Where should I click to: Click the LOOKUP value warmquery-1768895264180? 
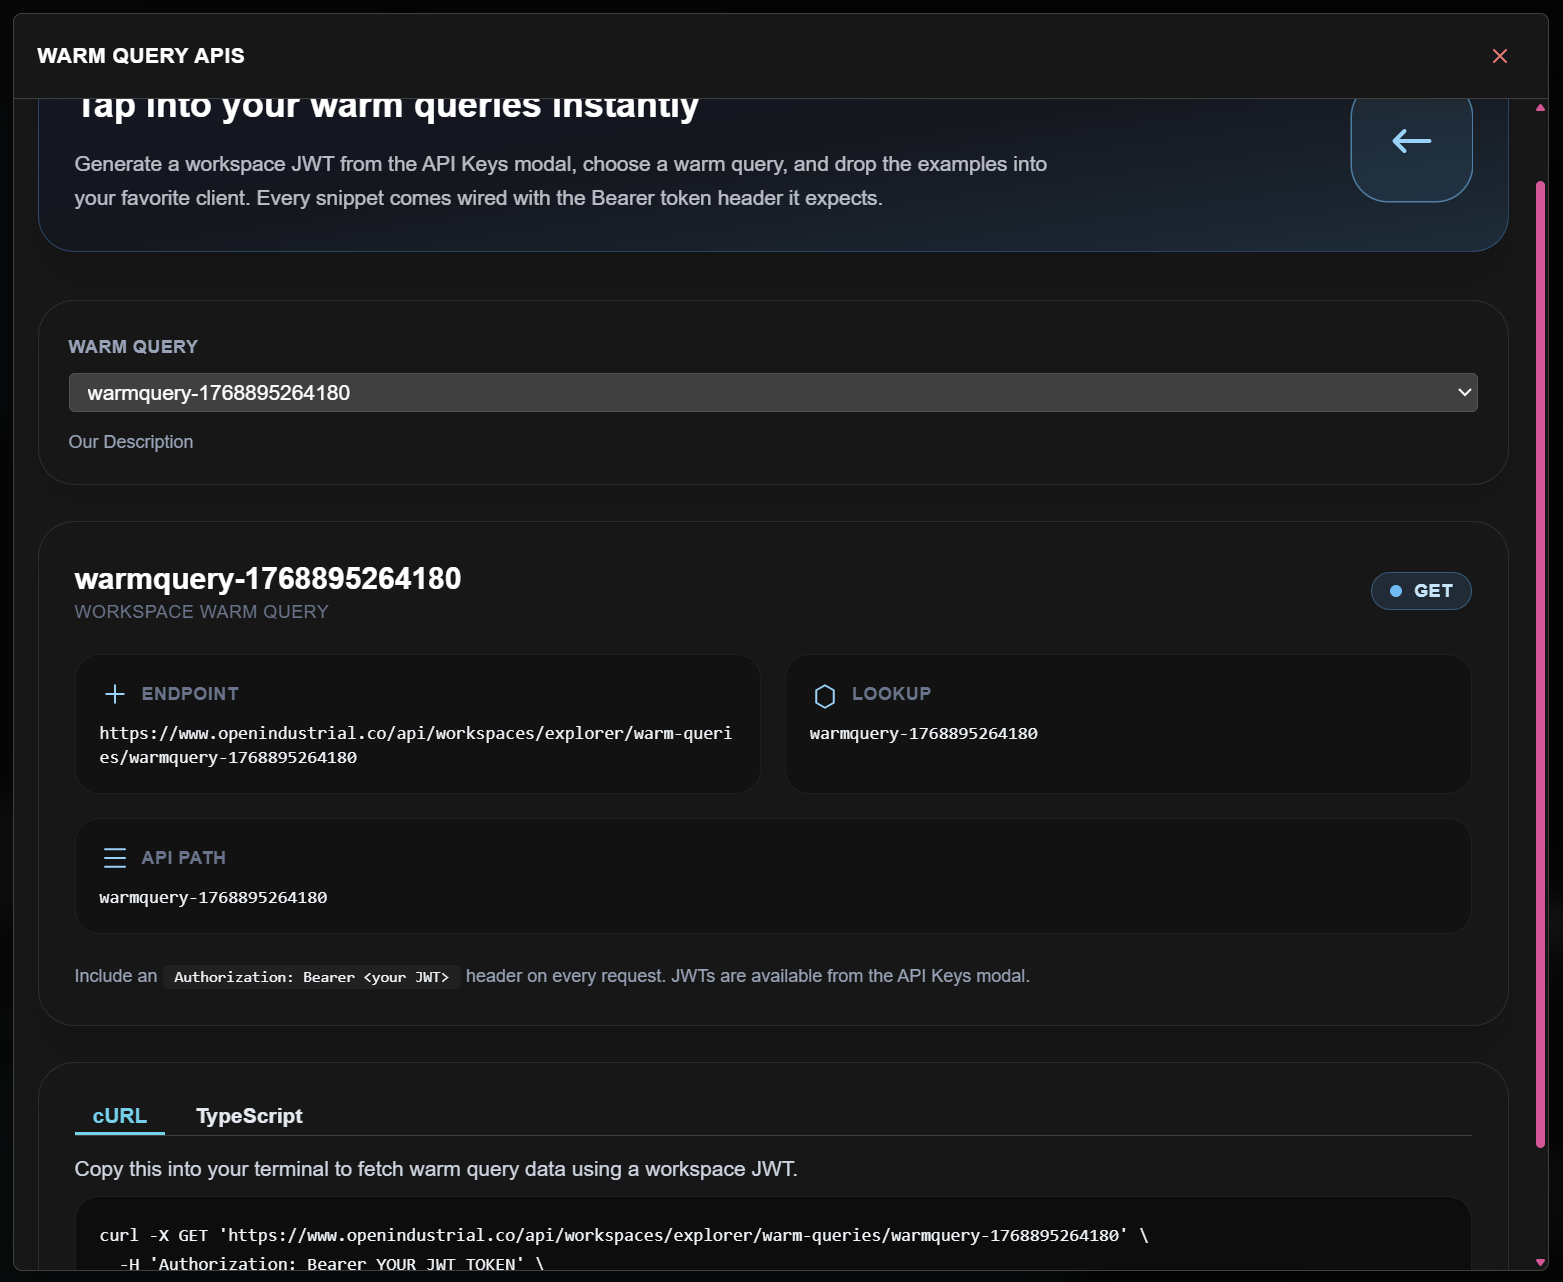tap(924, 733)
